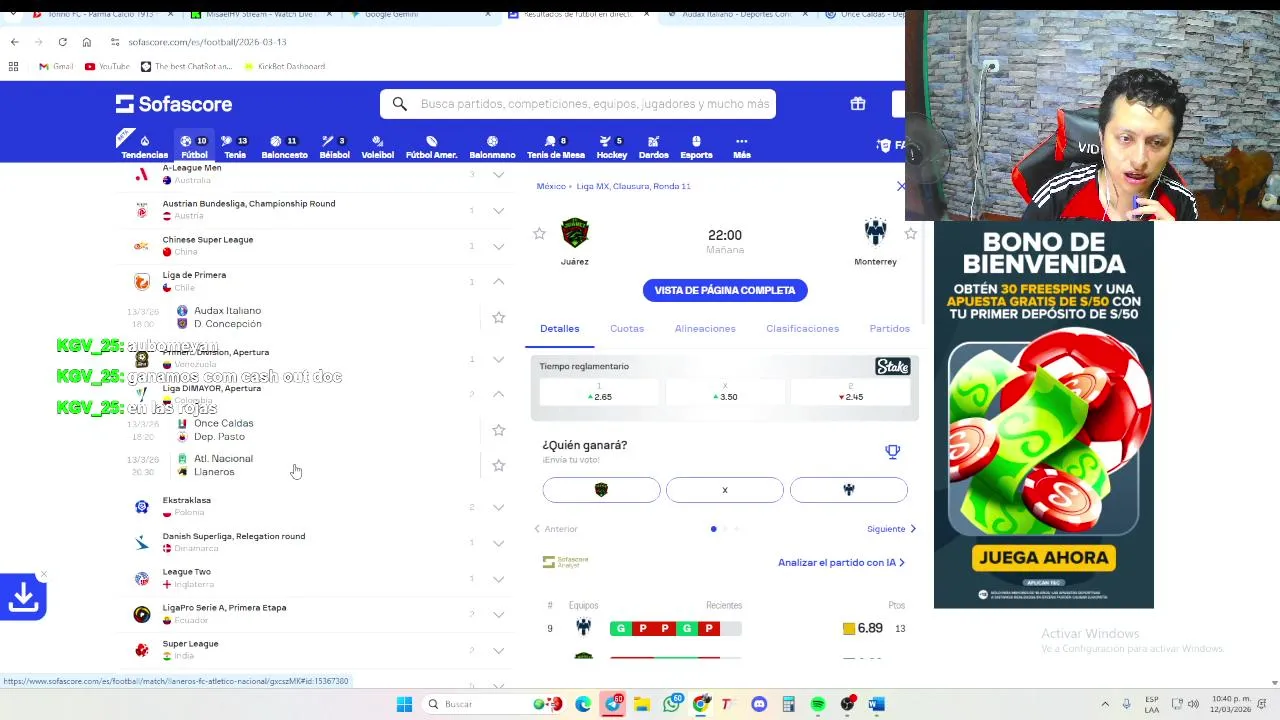The height and width of the screenshot is (720, 1280).
Task: Click the Sofascore search field
Action: click(578, 104)
